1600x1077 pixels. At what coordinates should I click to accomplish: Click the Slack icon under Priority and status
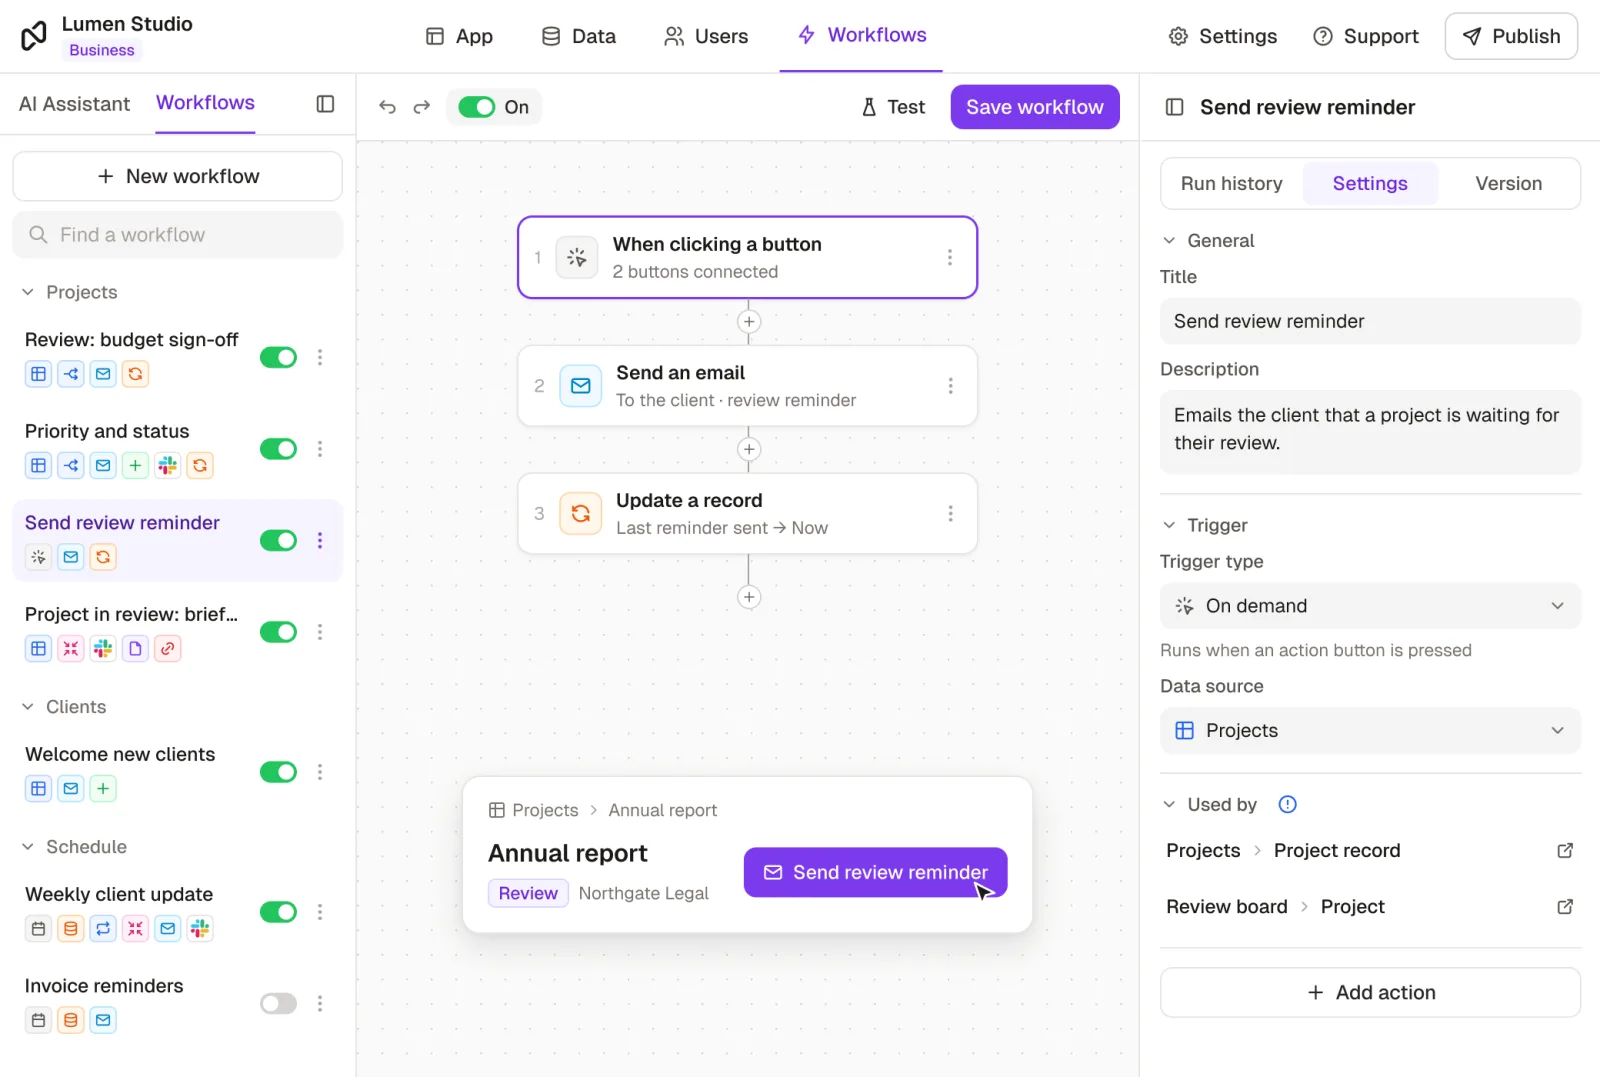pos(168,465)
